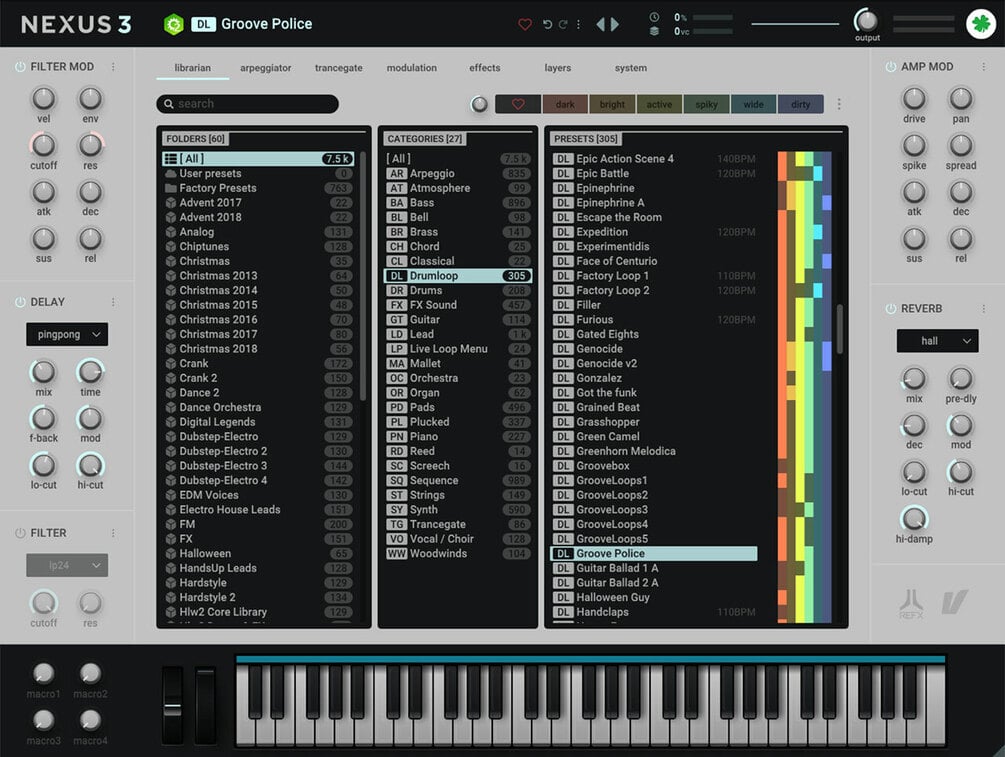Switch to the arpeggiator tab

265,68
